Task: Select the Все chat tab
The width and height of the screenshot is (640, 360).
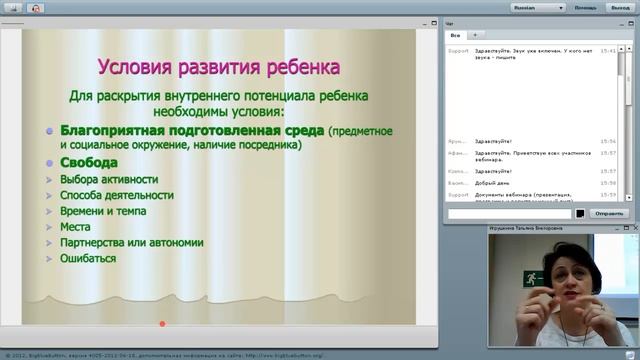Action: pyautogui.click(x=455, y=36)
